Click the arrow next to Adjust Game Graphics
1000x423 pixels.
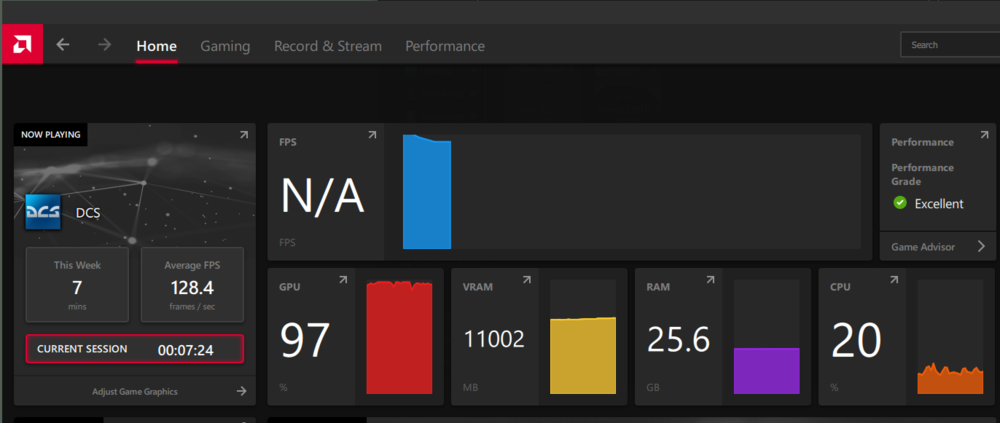[241, 391]
